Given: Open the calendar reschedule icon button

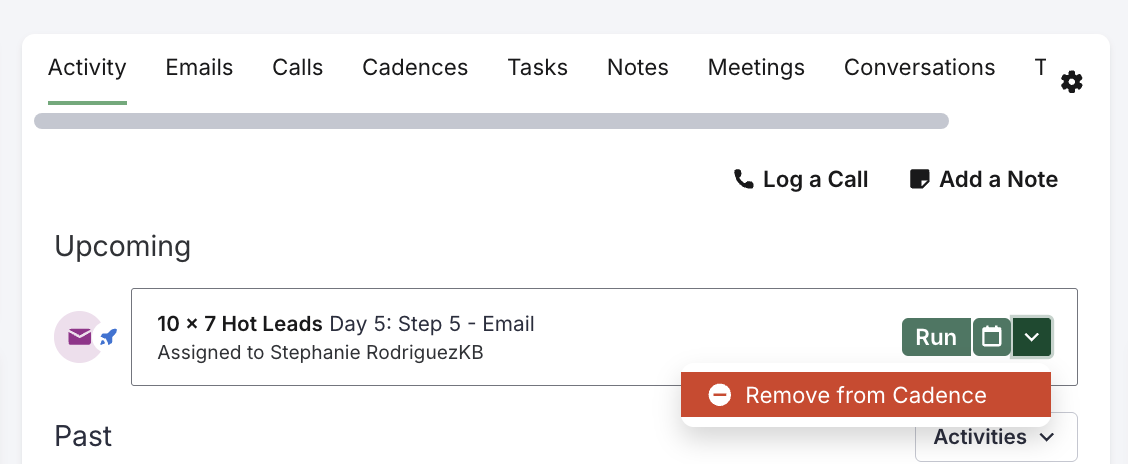Looking at the screenshot, I should pos(992,337).
